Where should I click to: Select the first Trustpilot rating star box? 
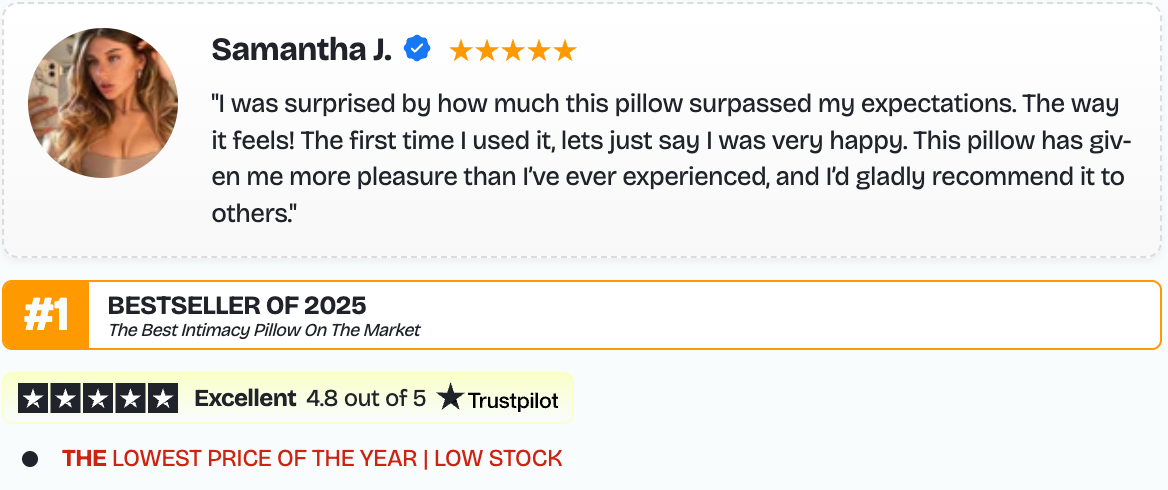(33, 398)
